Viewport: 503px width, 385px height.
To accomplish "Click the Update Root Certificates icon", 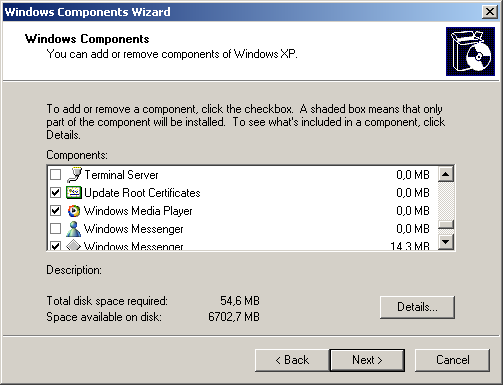I will click(x=74, y=192).
